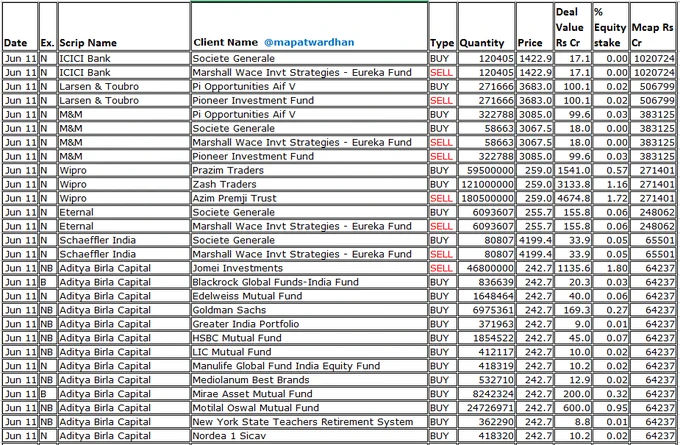This screenshot has height=445, width=680.
Task: Click the Motilal Oswal Mutual Fund cell
Action: pos(309,408)
